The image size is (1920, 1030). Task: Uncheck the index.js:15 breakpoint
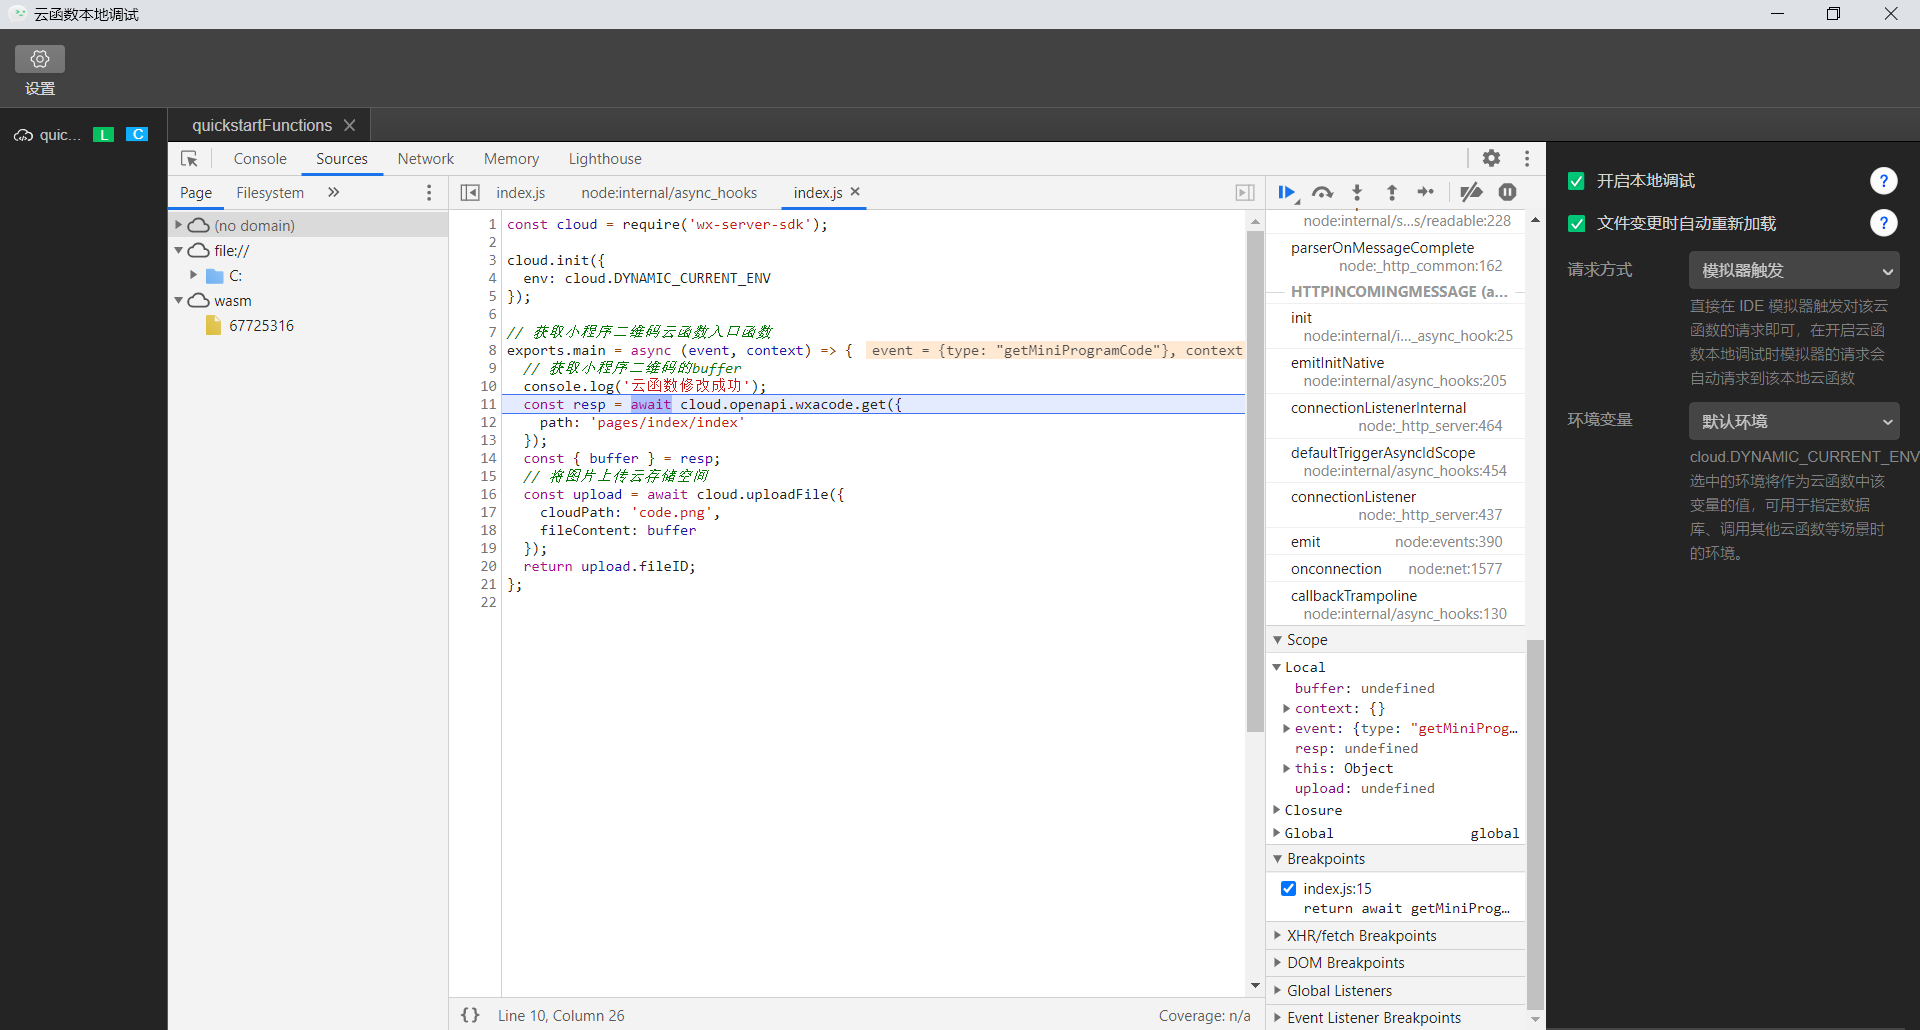tap(1288, 888)
